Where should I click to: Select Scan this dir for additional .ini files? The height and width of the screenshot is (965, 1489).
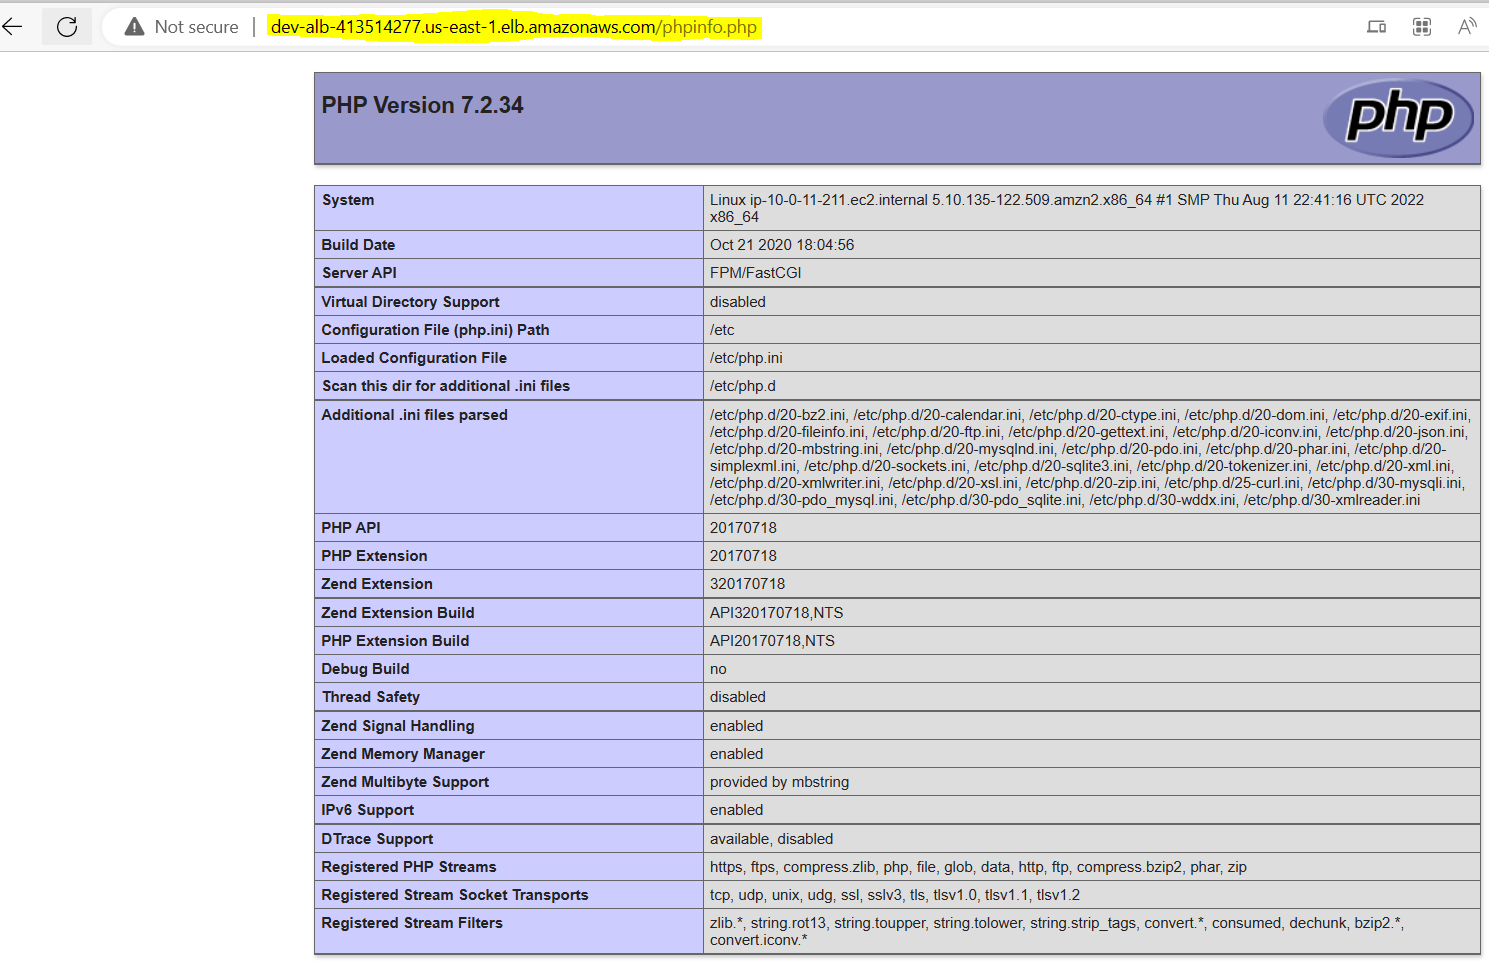click(446, 386)
